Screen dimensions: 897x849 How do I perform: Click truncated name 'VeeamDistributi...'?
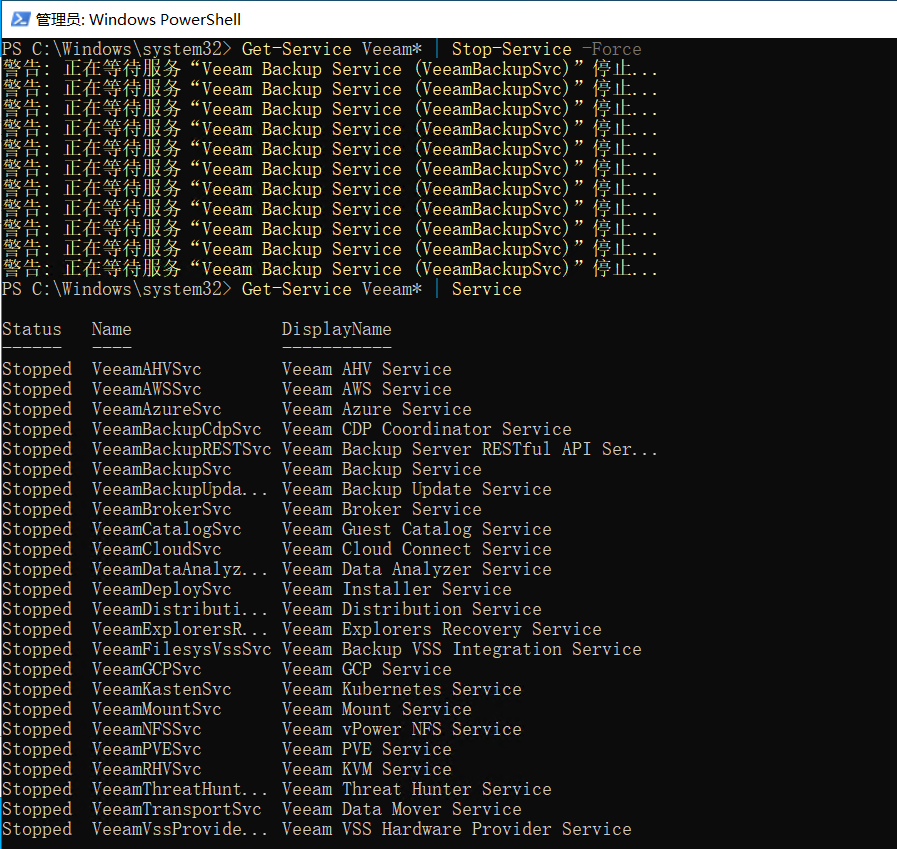point(180,609)
